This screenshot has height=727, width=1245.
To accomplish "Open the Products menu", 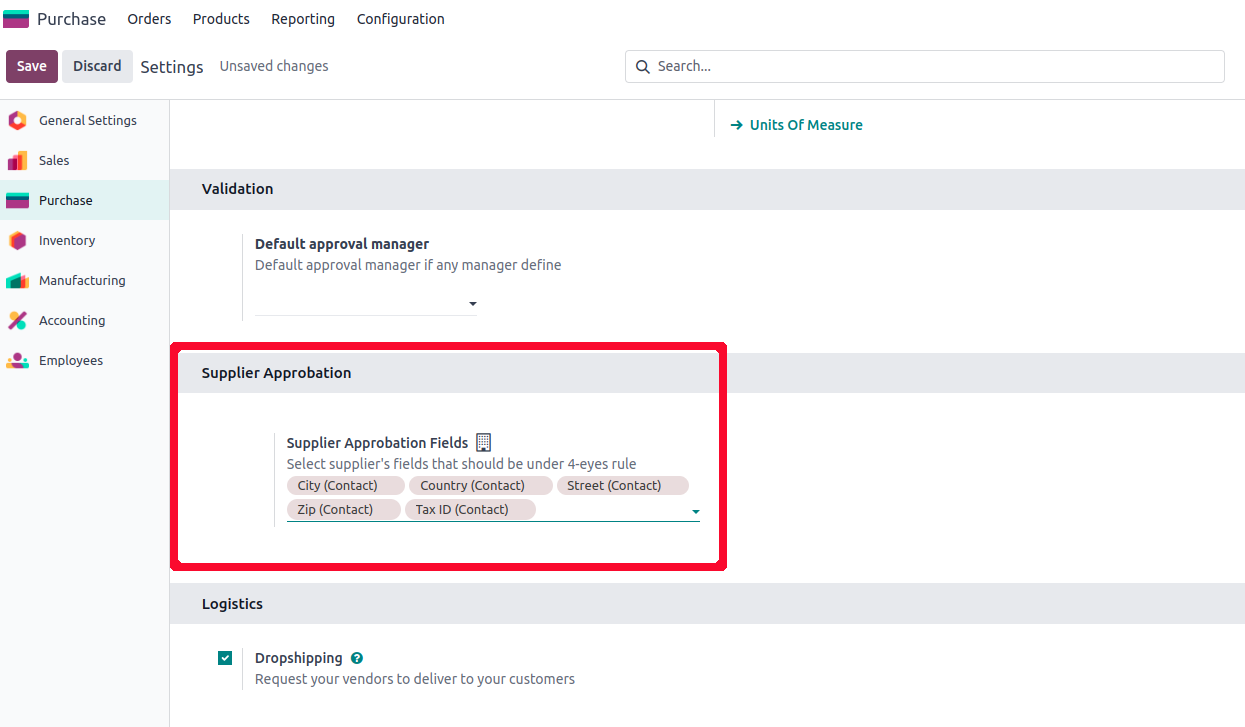I will tap(221, 19).
